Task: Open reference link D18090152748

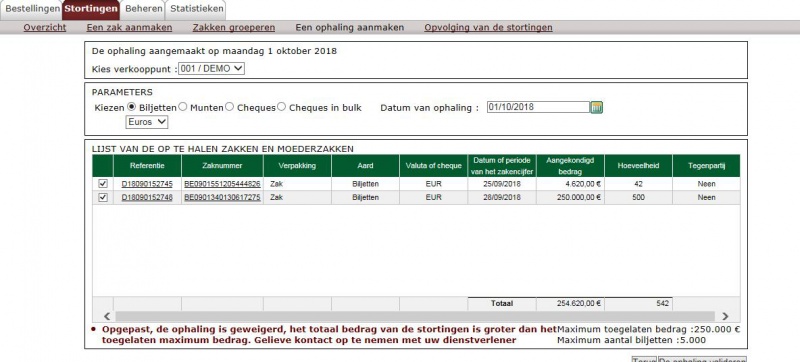Action: coord(147,197)
